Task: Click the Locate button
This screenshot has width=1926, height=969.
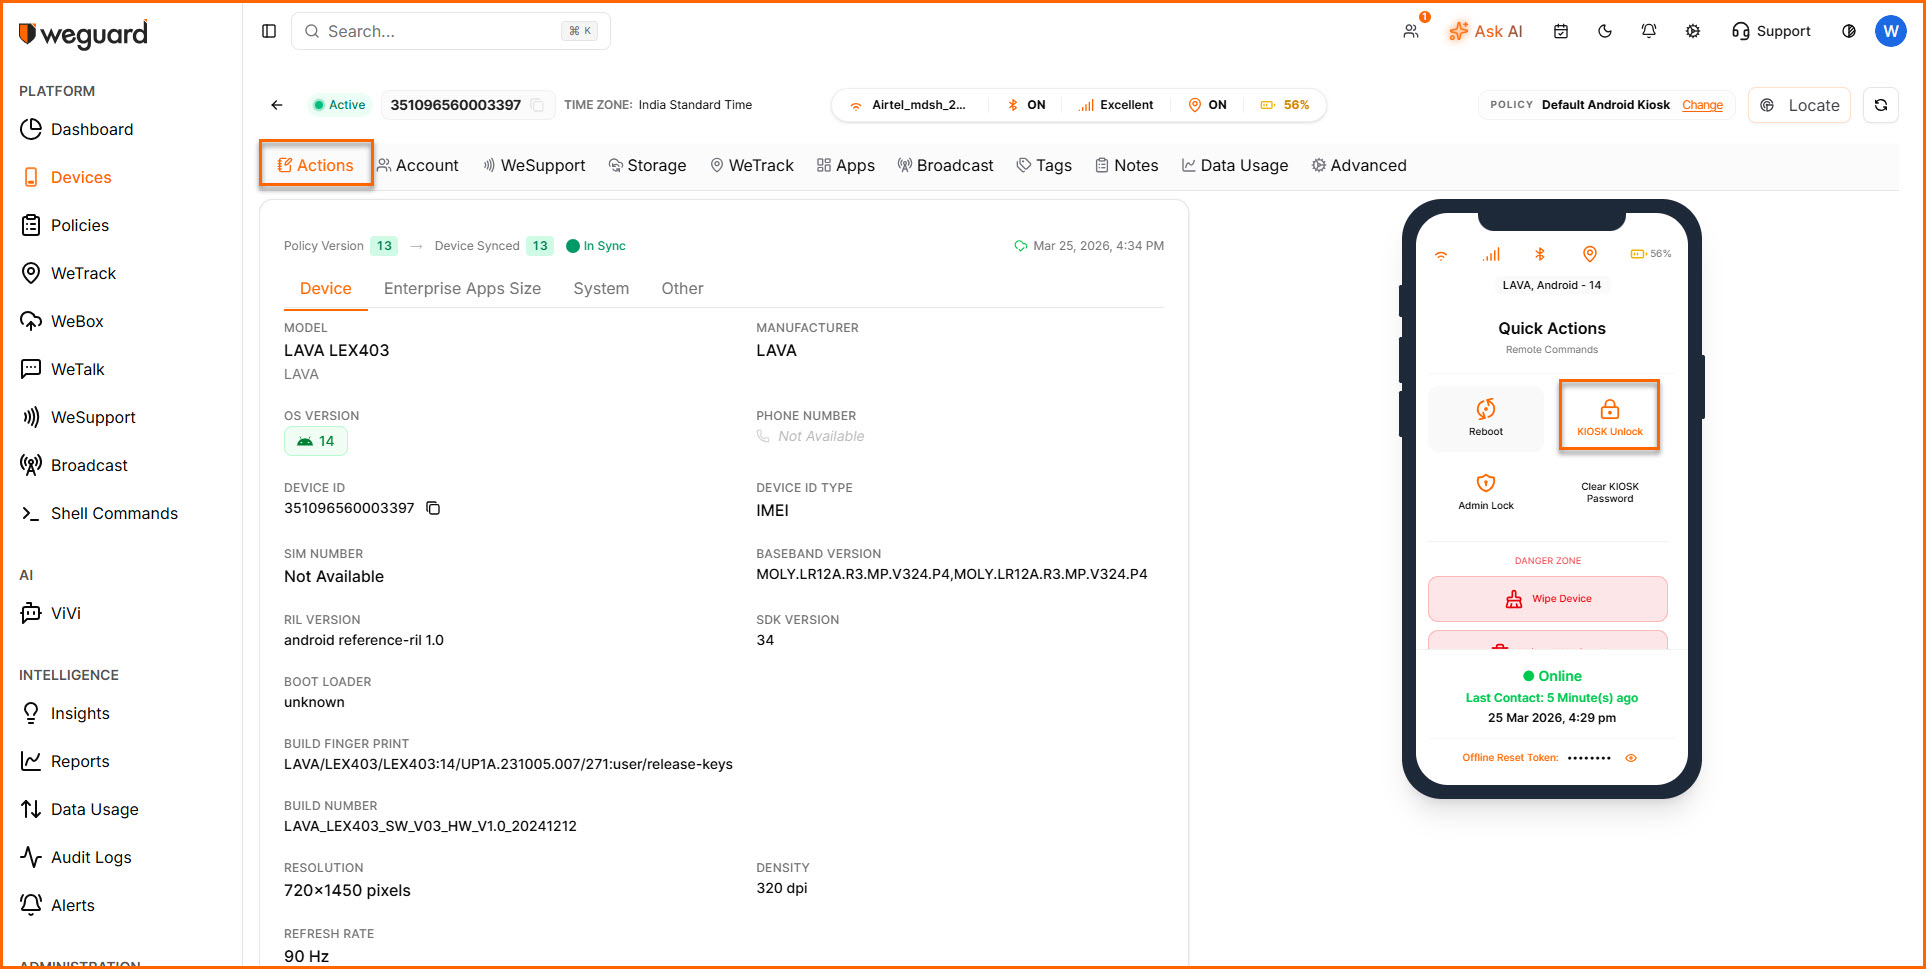Action: click(1799, 105)
